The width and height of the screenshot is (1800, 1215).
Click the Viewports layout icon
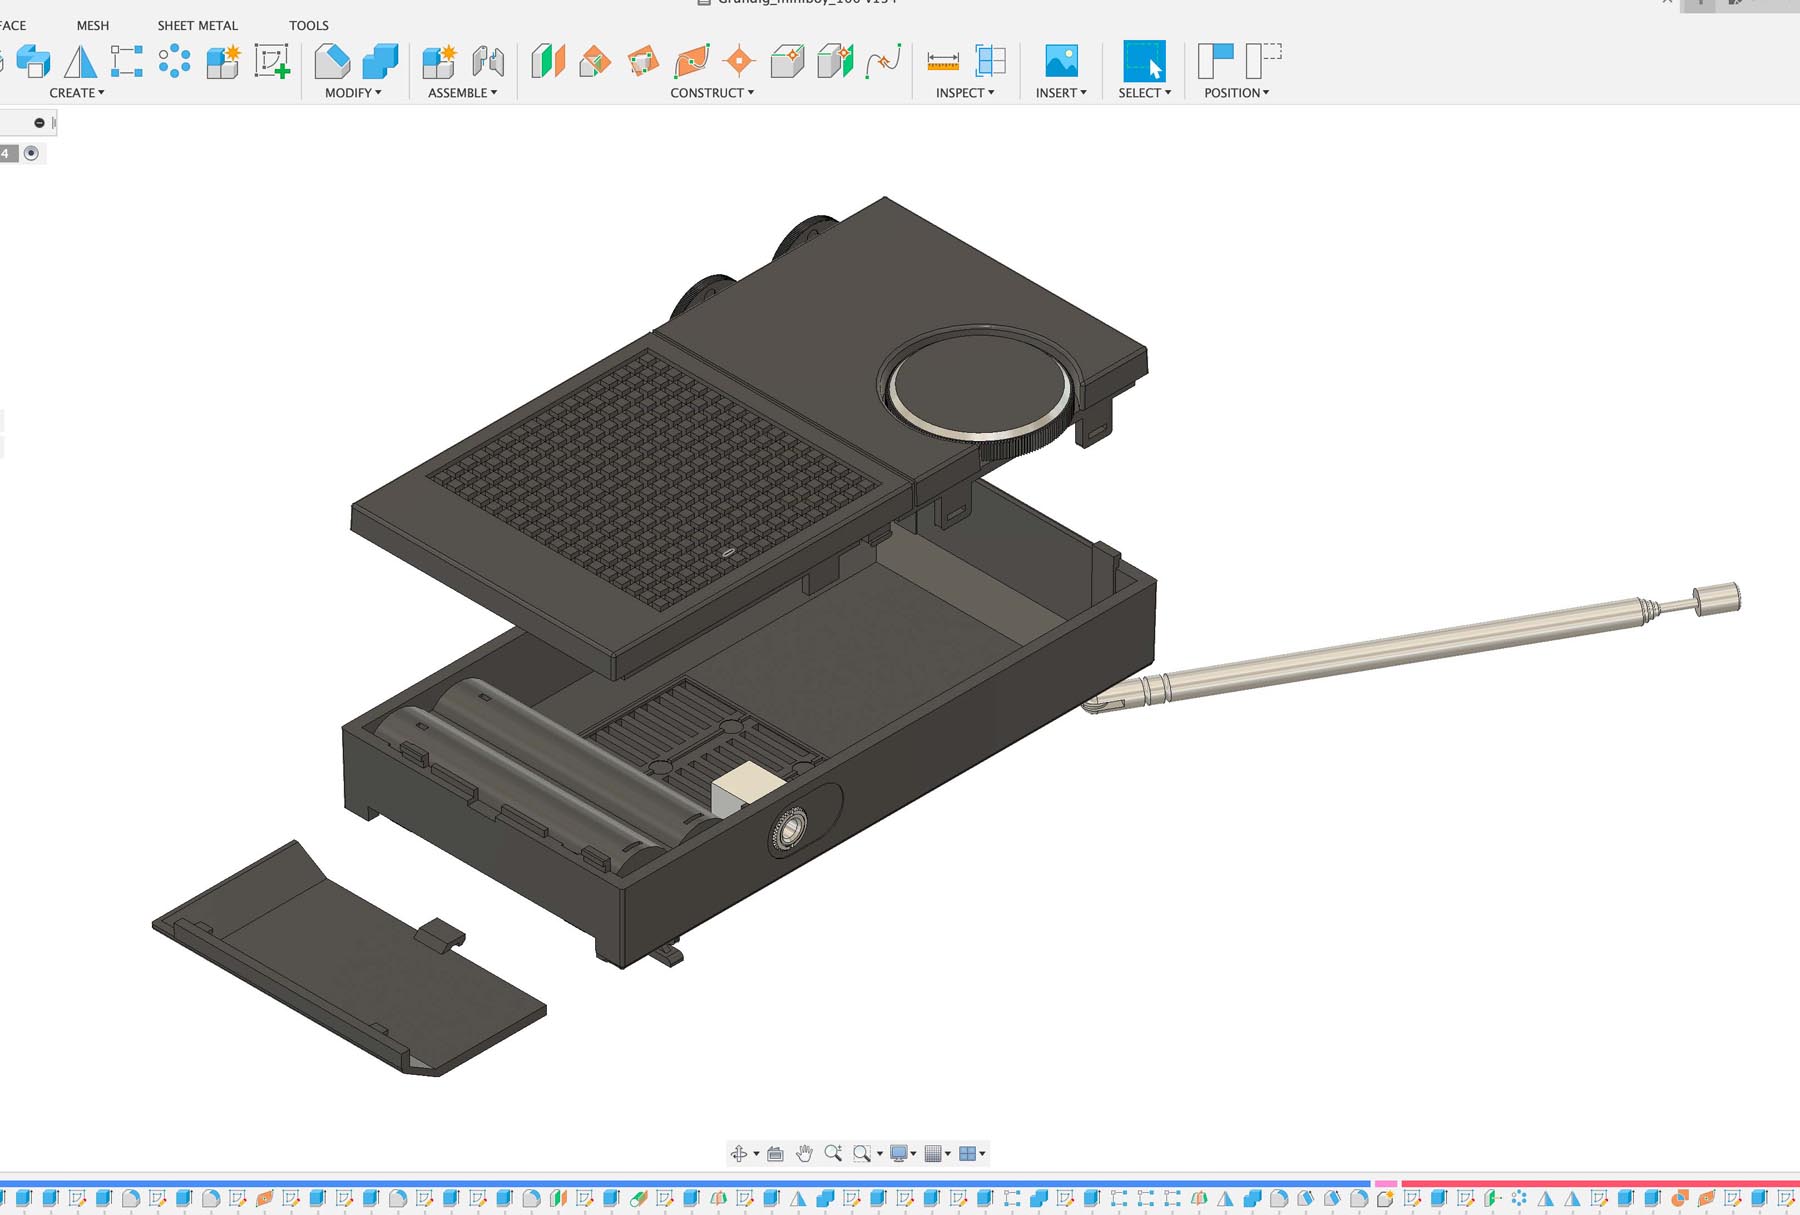click(x=968, y=1154)
